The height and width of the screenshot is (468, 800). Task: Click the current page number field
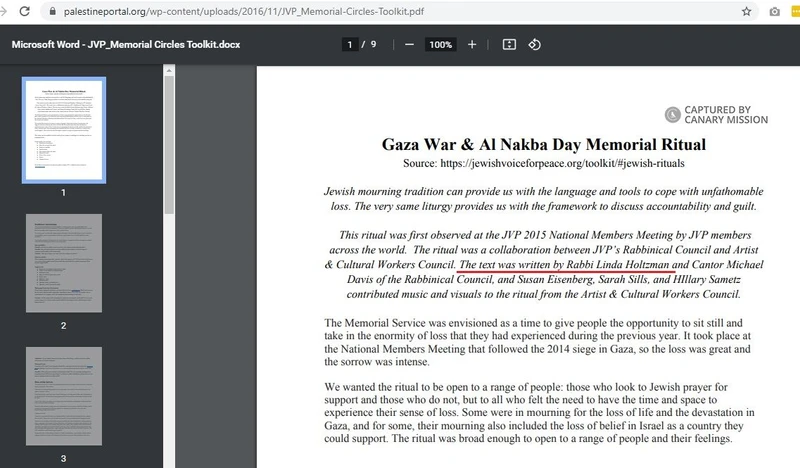(x=349, y=44)
